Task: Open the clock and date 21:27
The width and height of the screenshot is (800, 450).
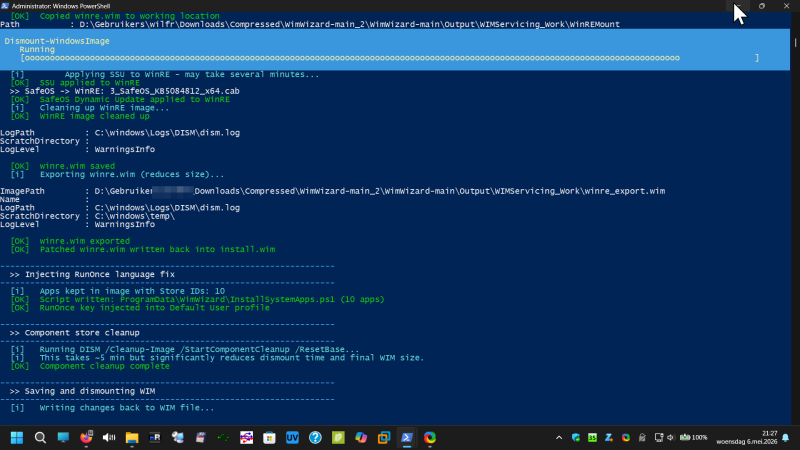Action: [746, 437]
